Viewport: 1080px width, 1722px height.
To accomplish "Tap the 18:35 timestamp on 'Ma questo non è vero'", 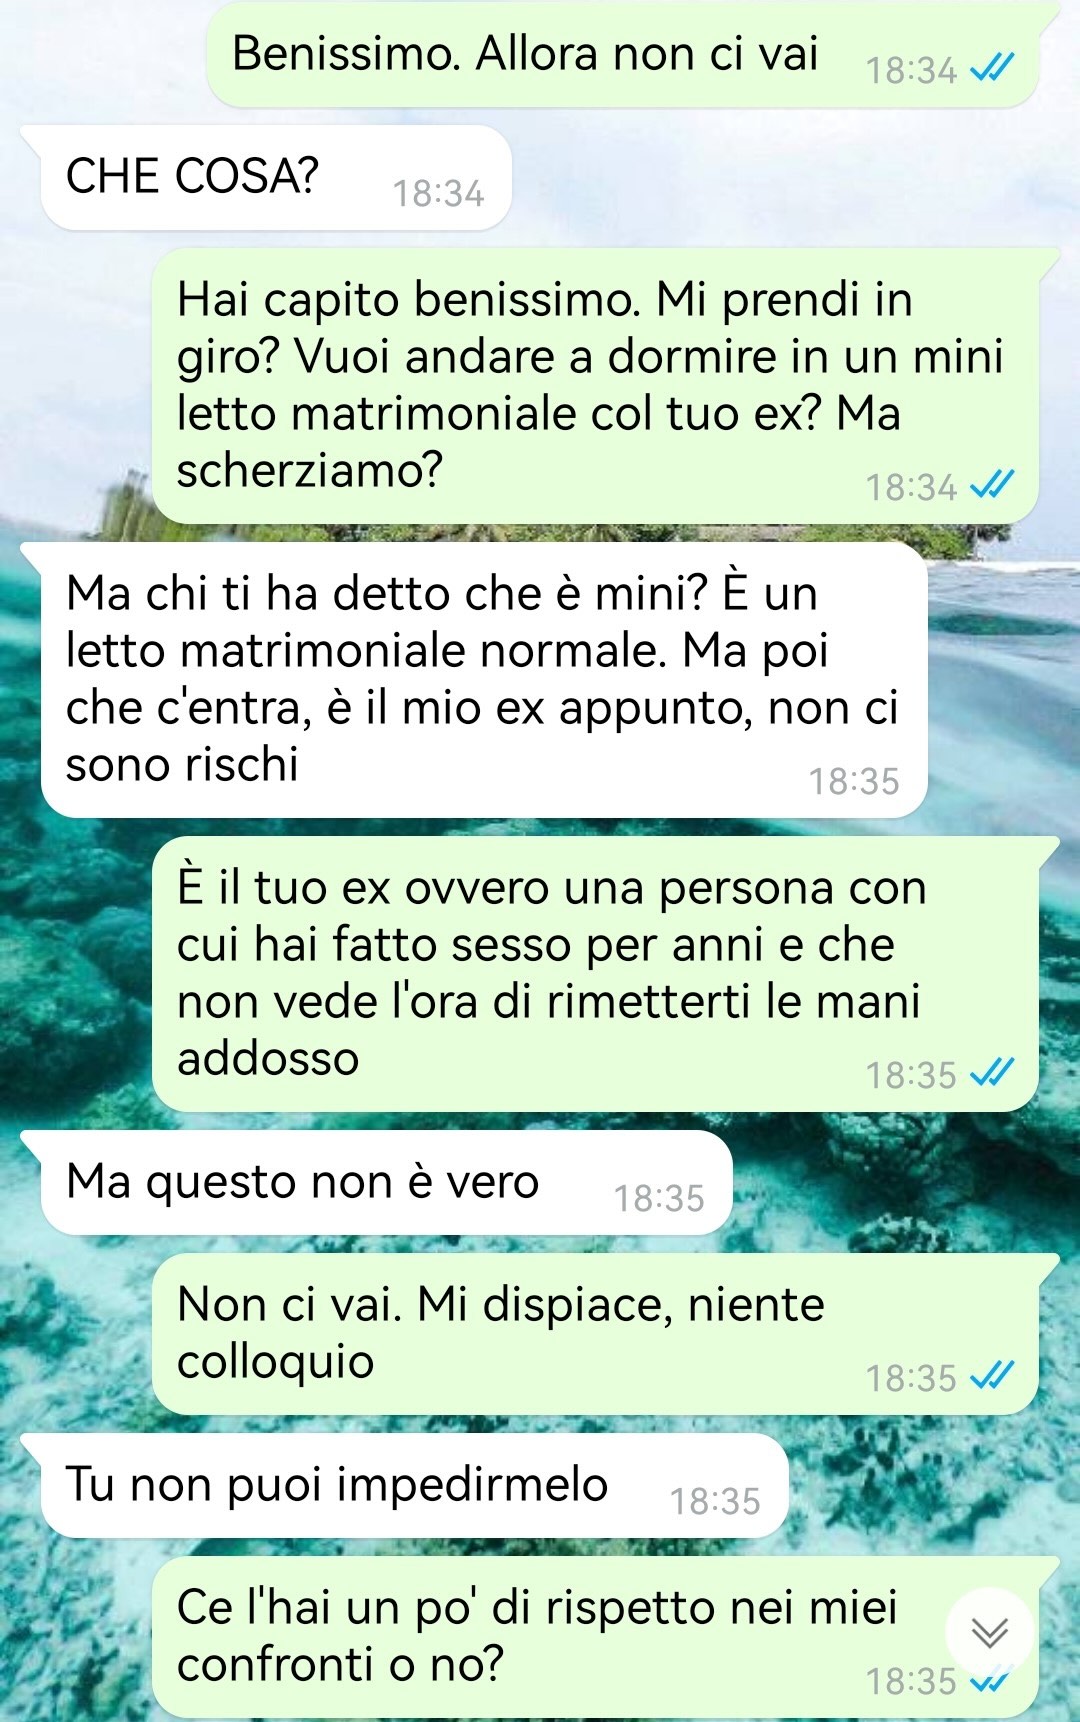I will [659, 1198].
